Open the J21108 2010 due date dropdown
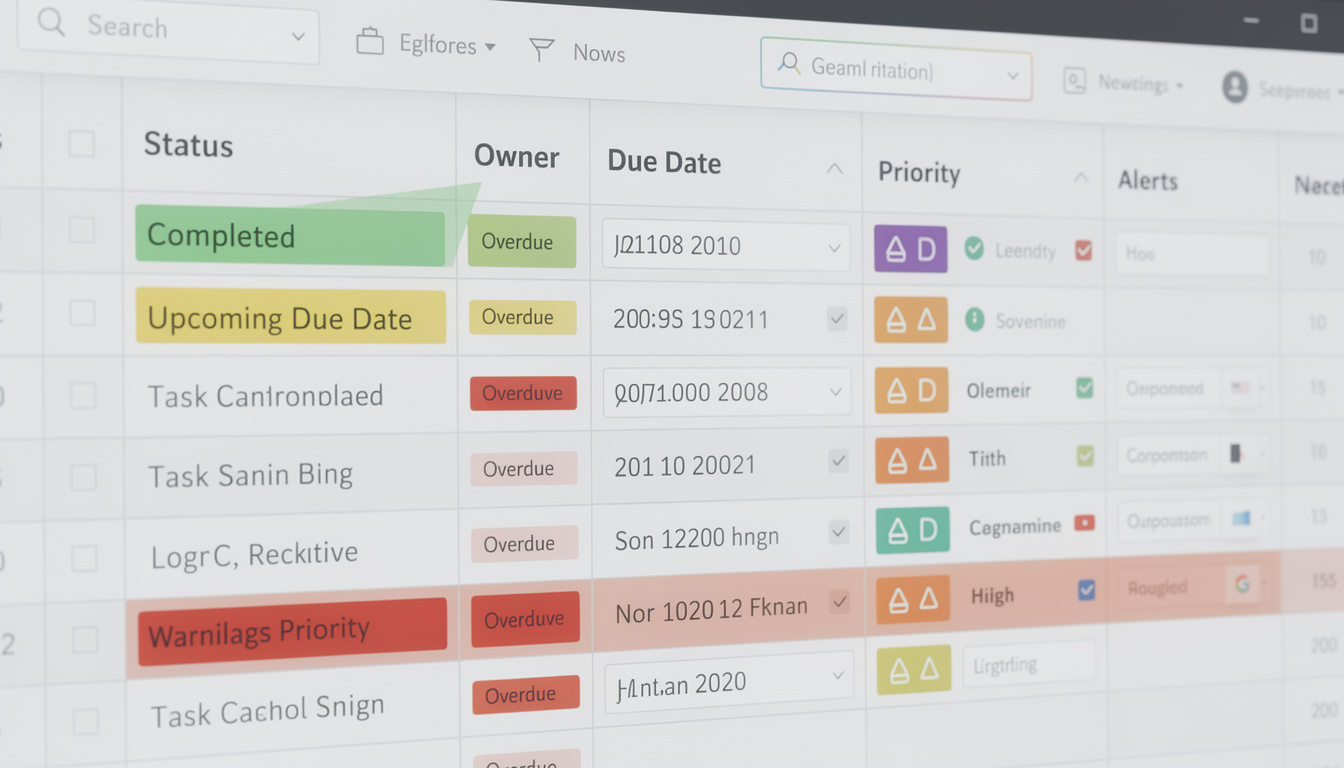The height and width of the screenshot is (768, 1344). click(836, 248)
